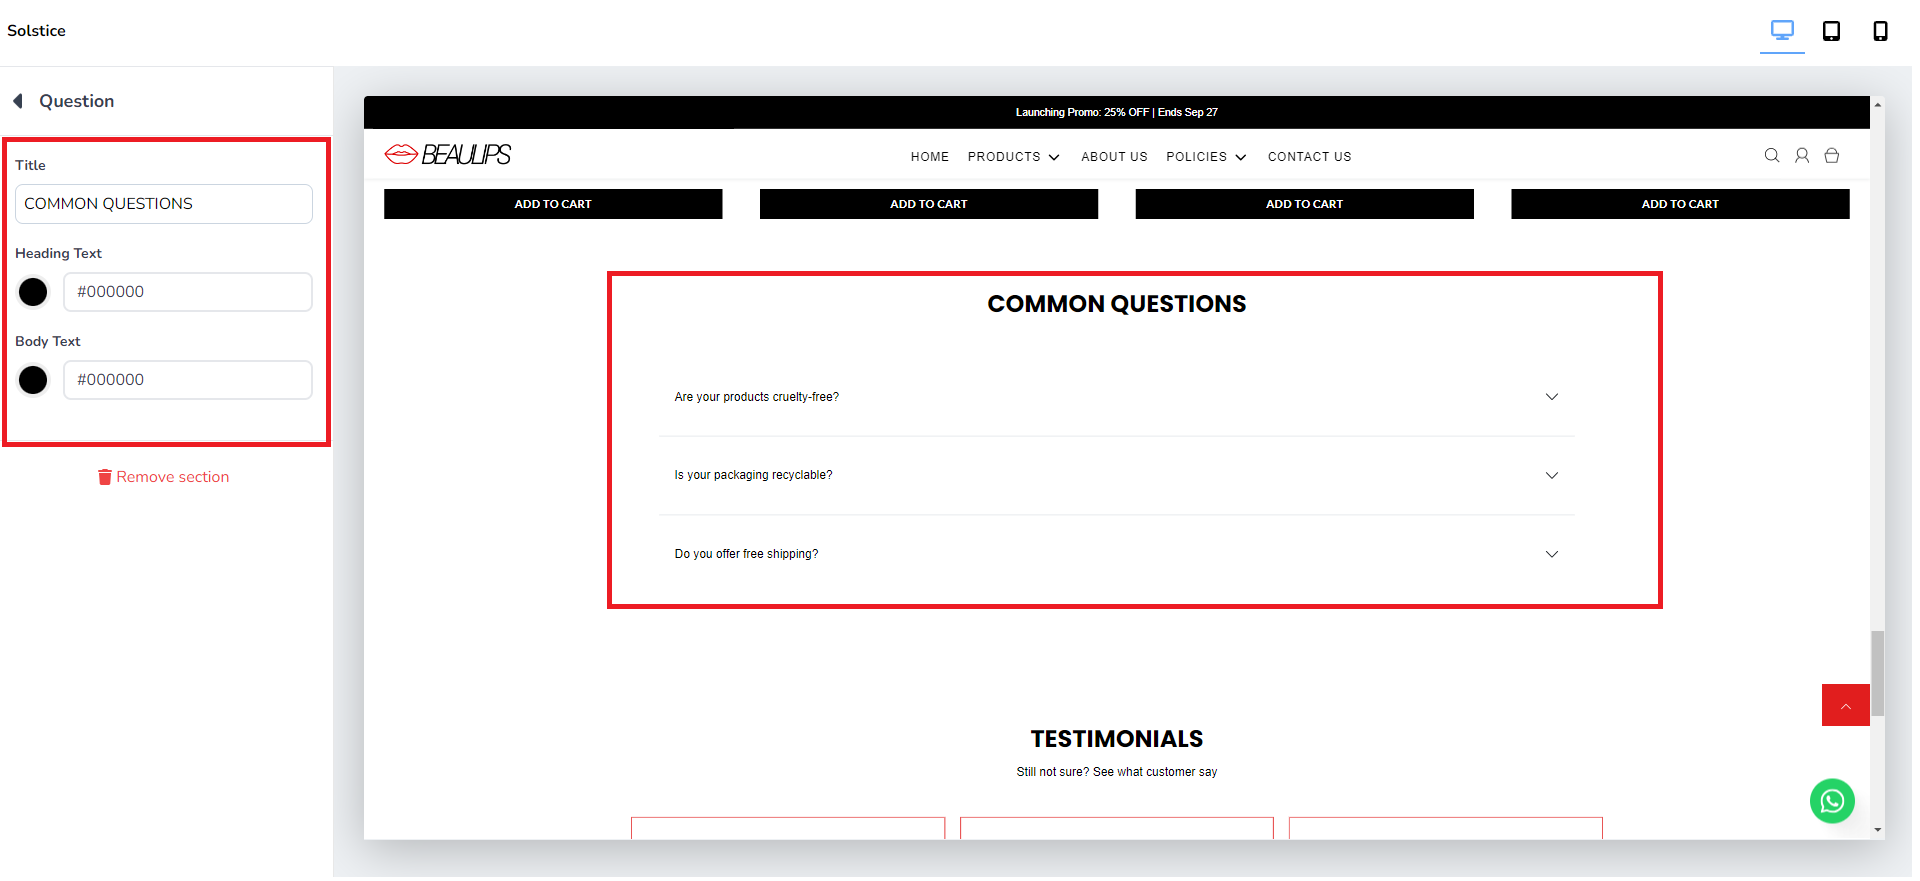This screenshot has width=1920, height=881.
Task: Open the WhatsApp chat button
Action: click(1832, 801)
